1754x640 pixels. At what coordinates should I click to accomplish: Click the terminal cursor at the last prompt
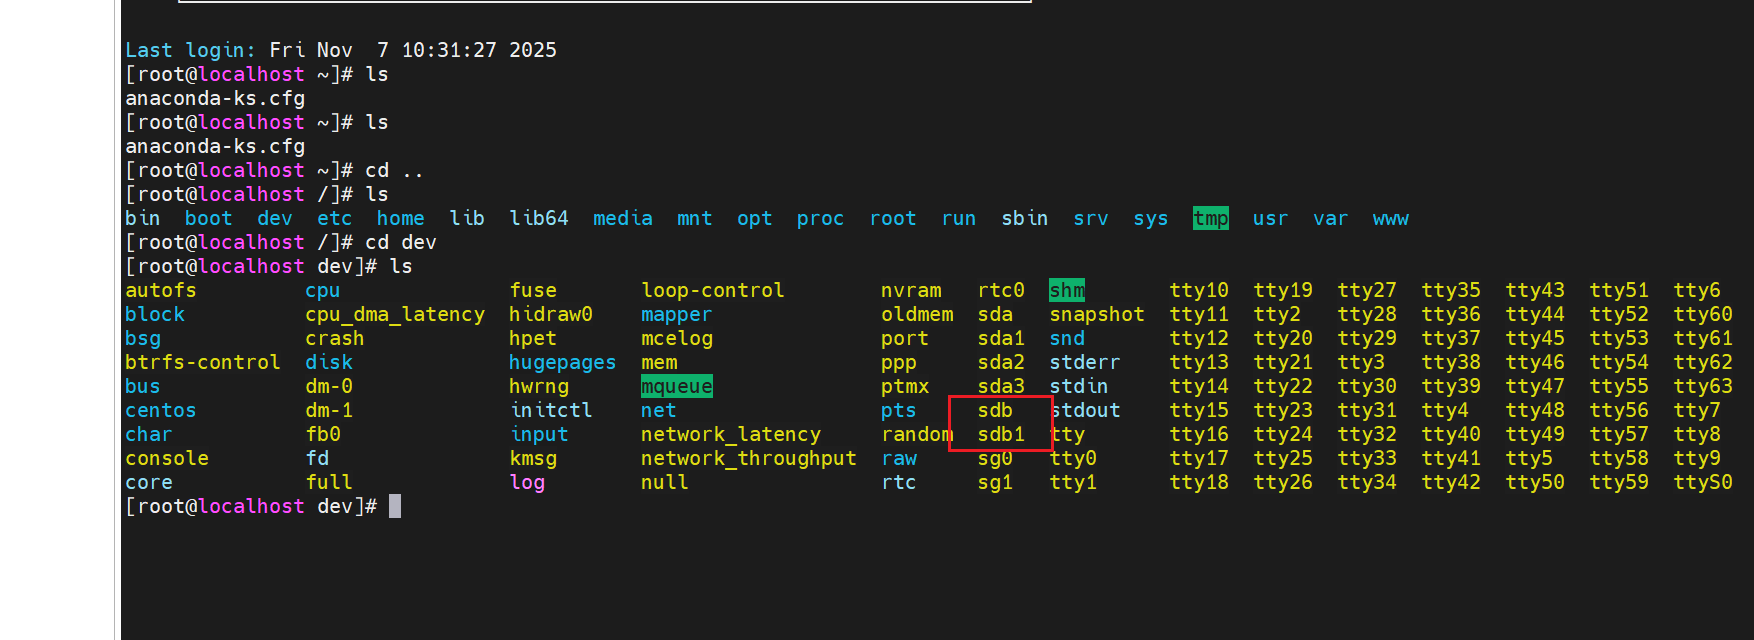[395, 507]
